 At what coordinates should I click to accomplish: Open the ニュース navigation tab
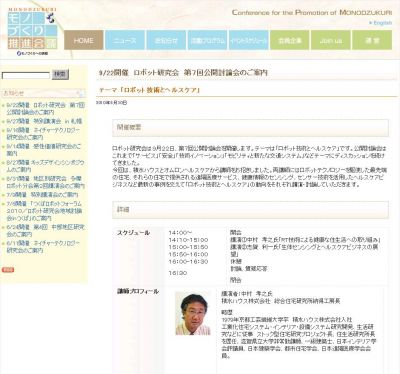point(125,40)
